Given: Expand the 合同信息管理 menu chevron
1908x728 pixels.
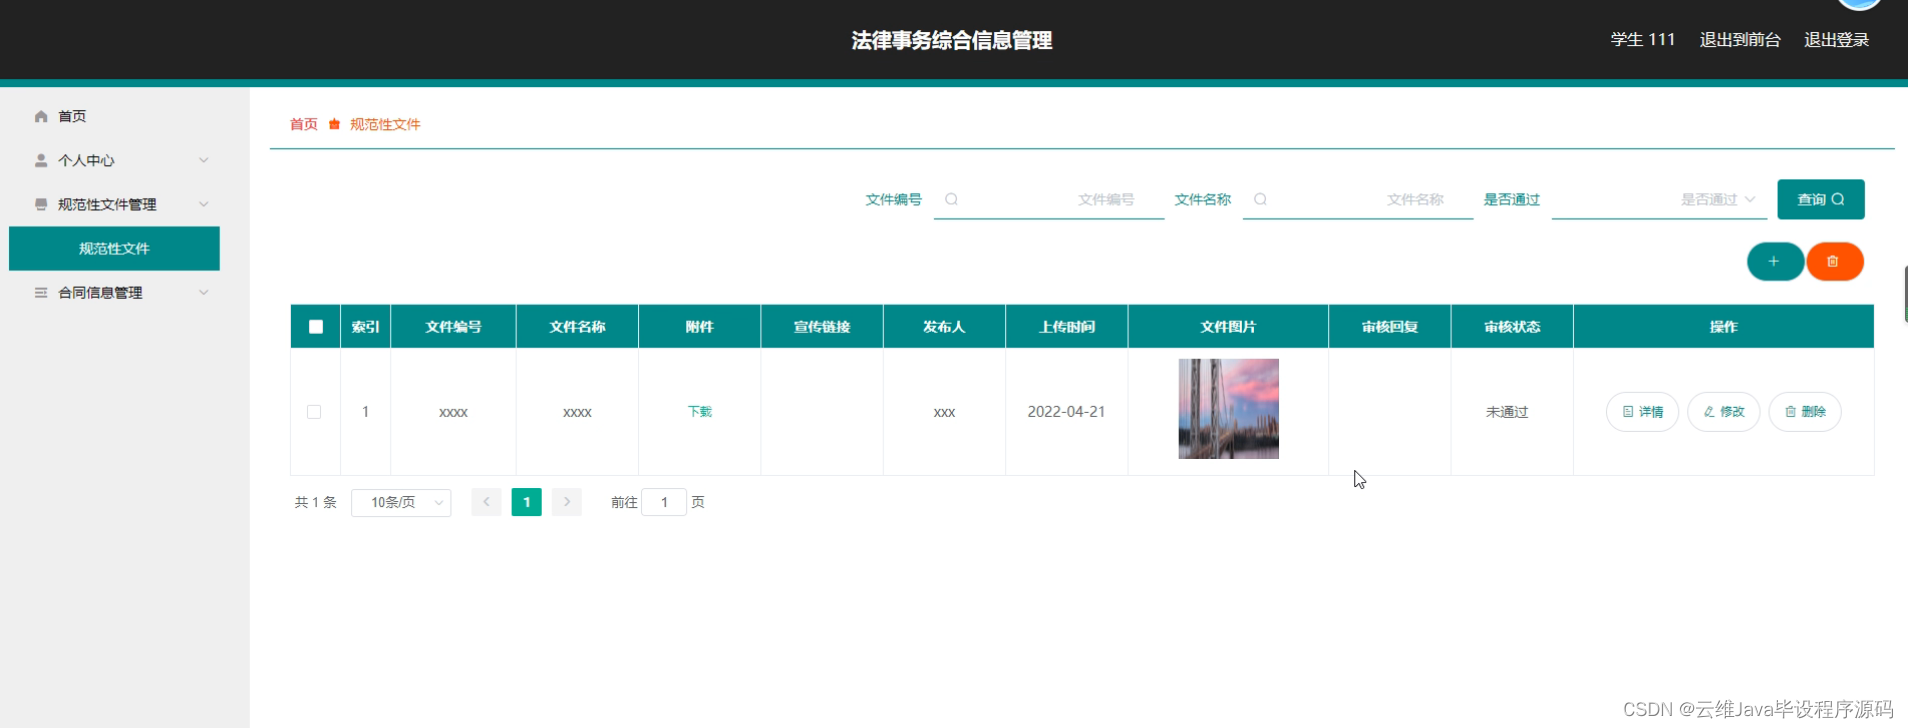Looking at the screenshot, I should tap(204, 292).
